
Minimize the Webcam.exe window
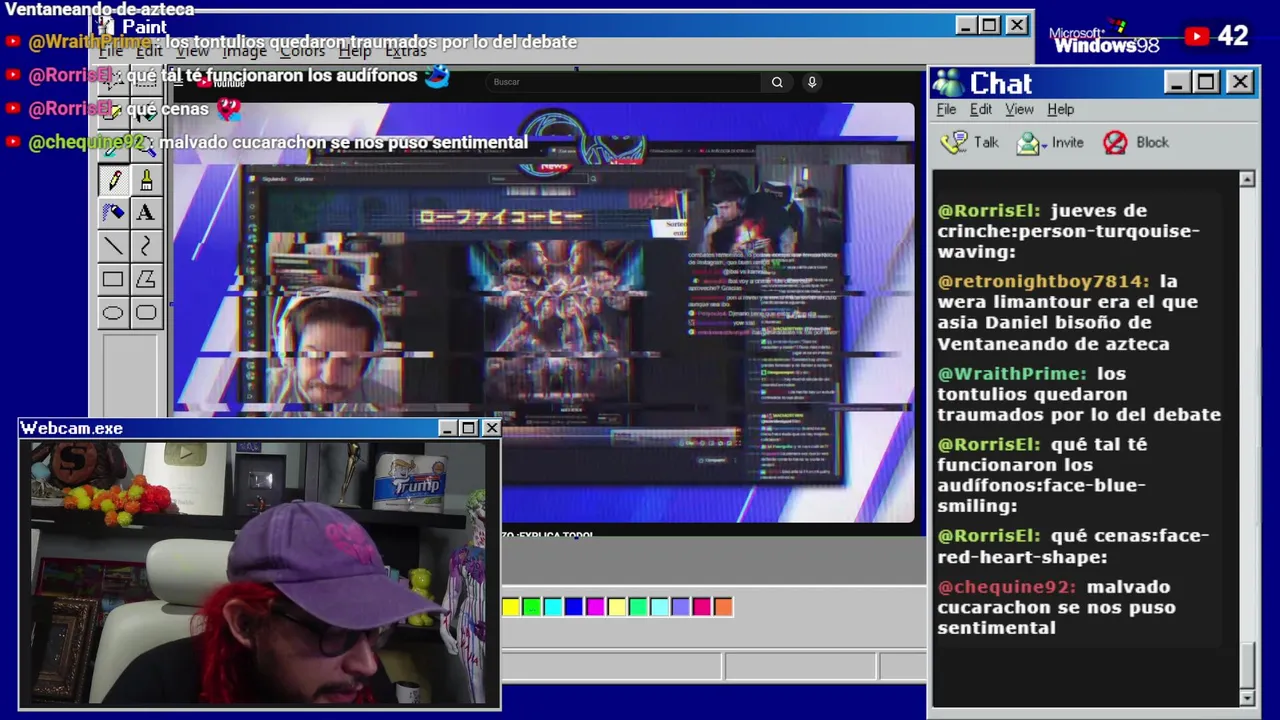pos(448,428)
